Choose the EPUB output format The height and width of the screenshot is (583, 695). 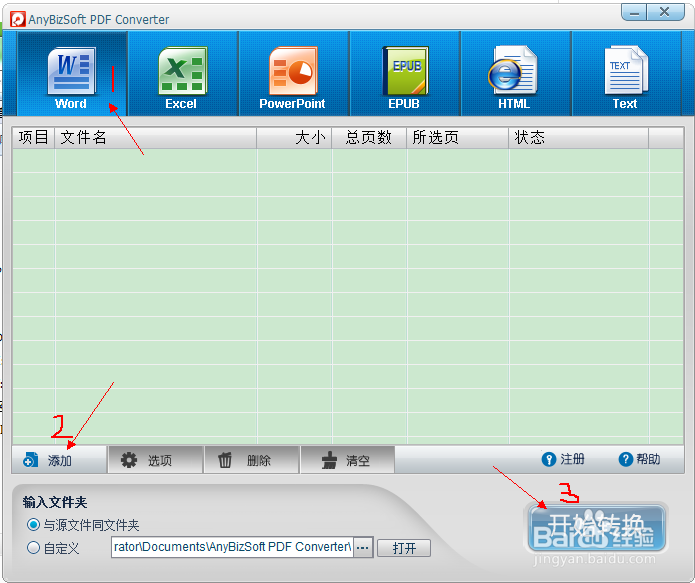point(404,74)
